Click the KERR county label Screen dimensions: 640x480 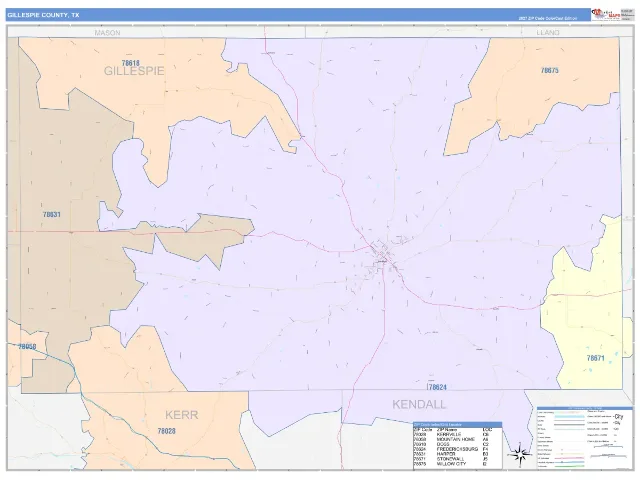(182, 415)
